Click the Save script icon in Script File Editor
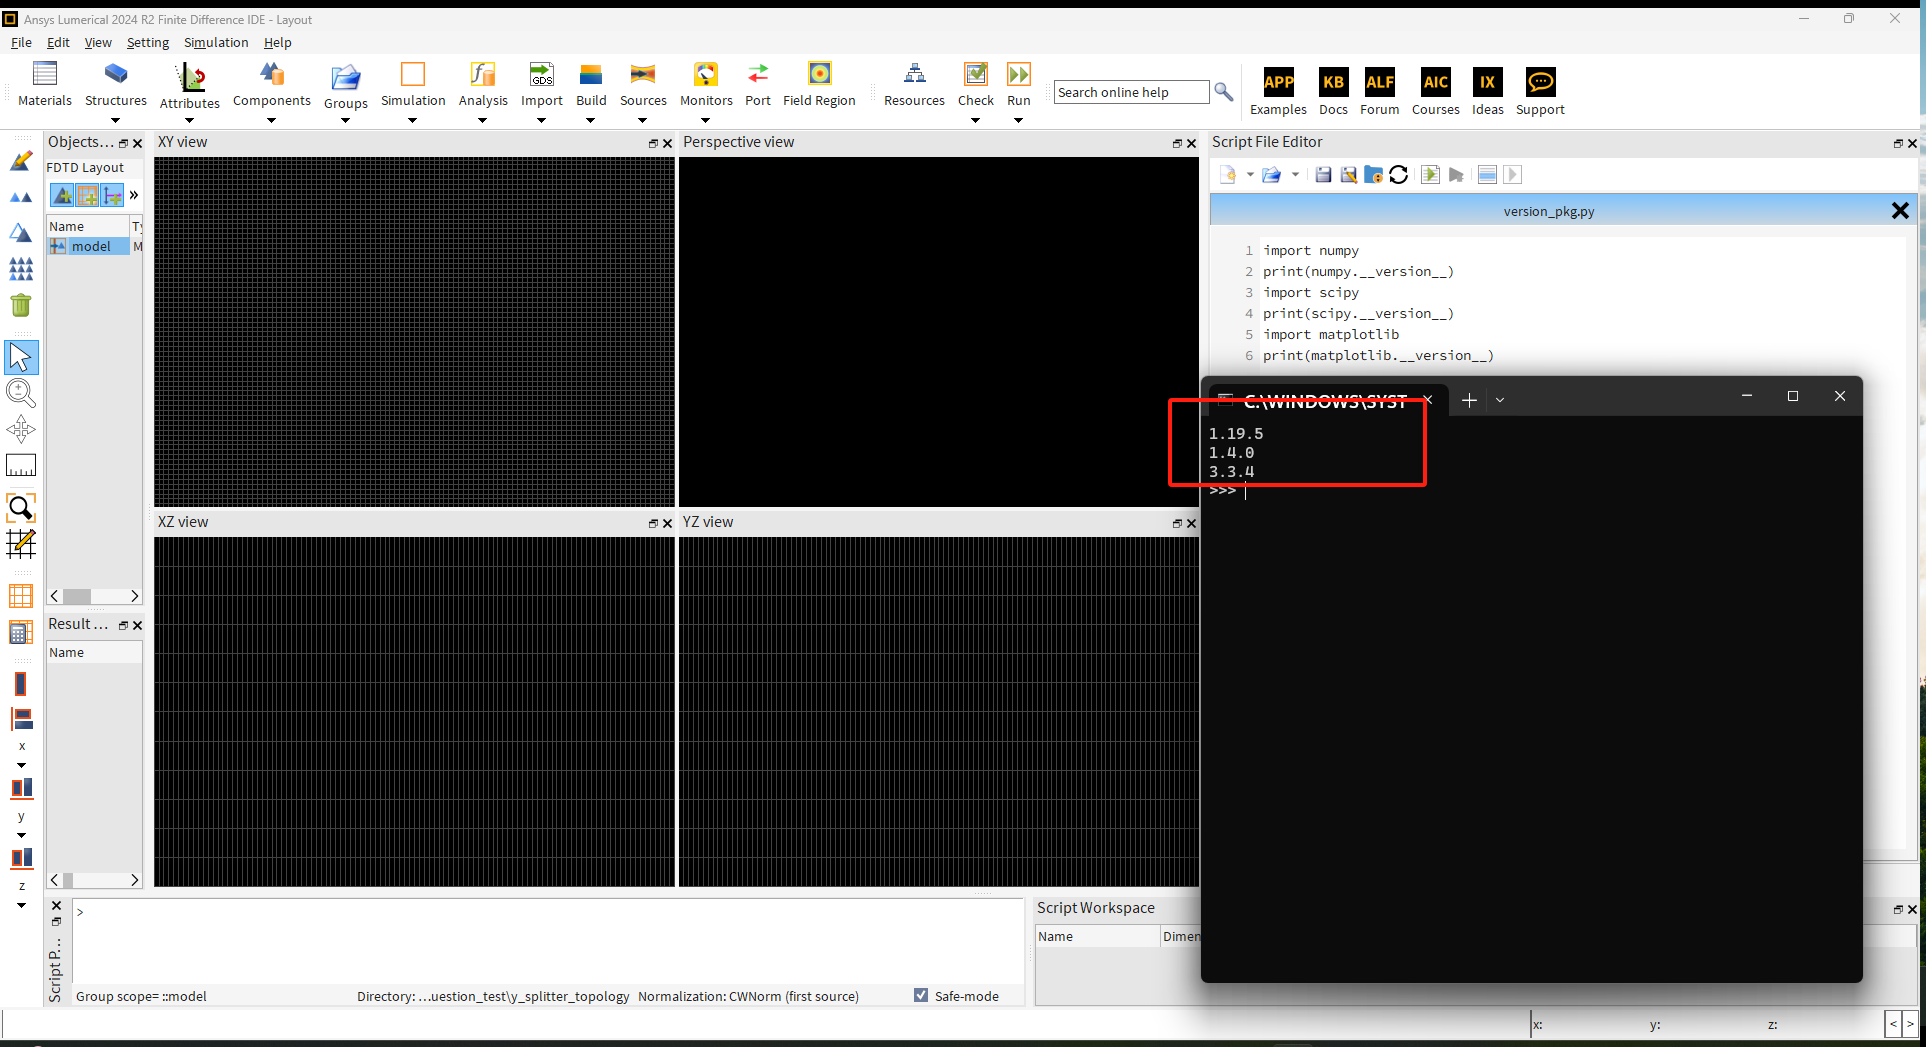 [x=1322, y=174]
